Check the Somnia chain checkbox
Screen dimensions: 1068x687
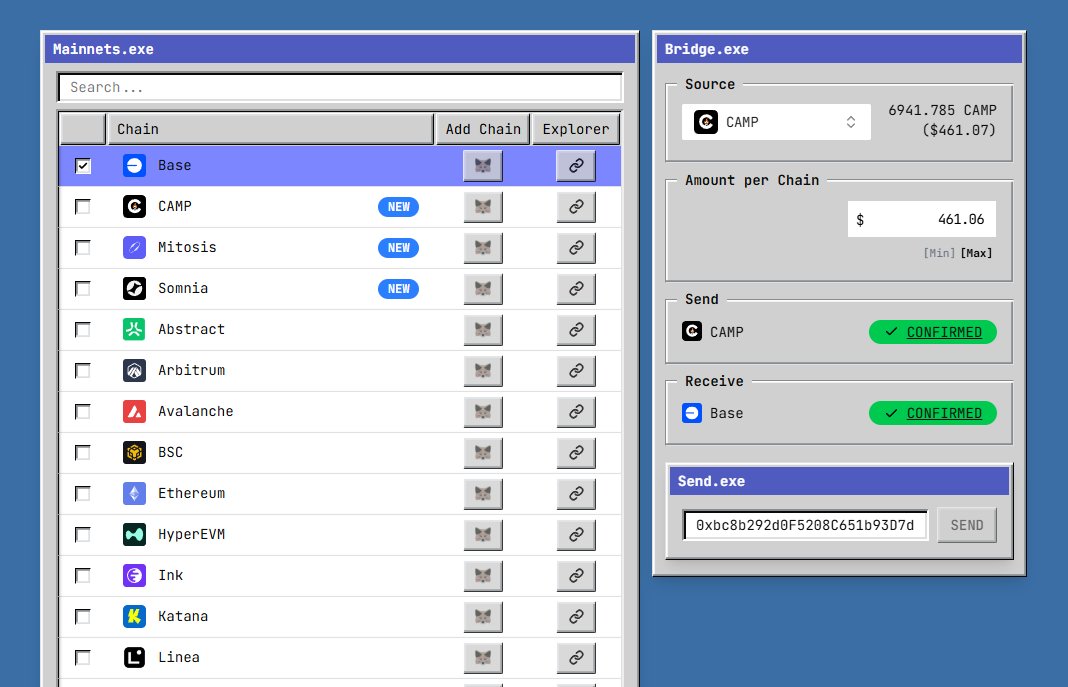click(x=82, y=289)
